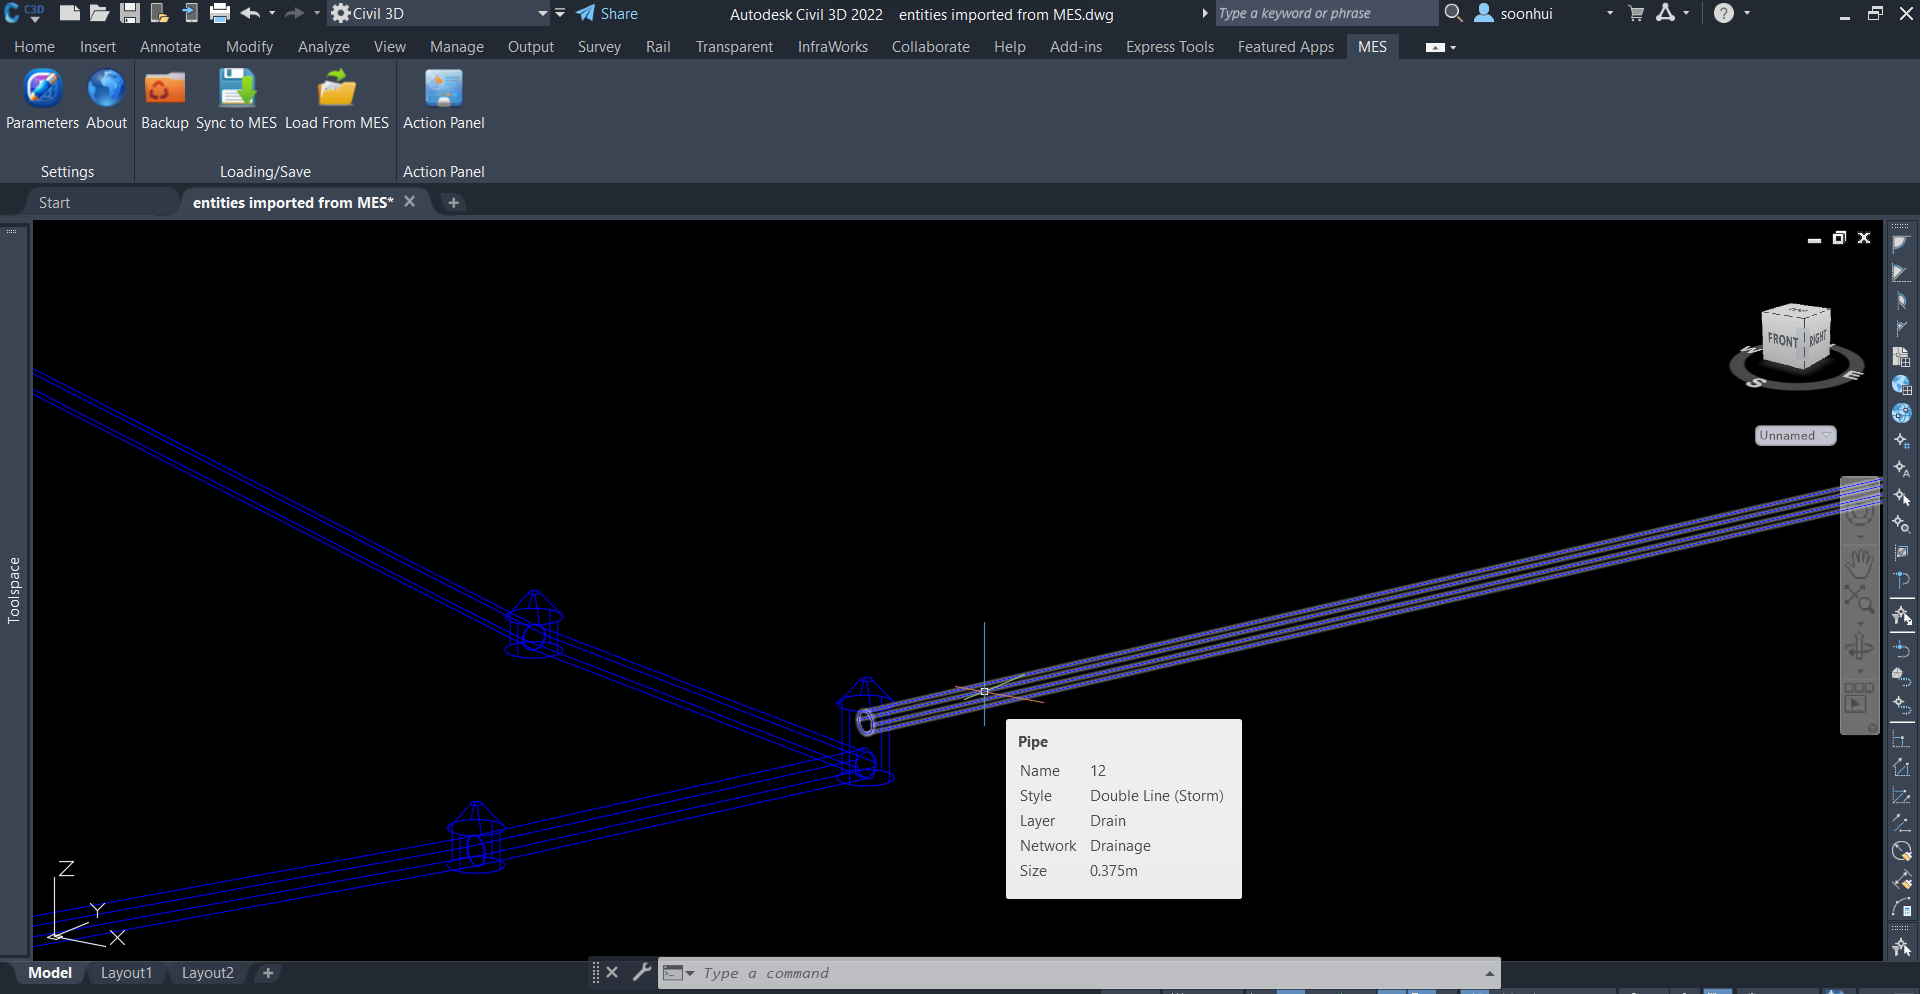The height and width of the screenshot is (994, 1923).
Task: Expand the Toolspace side palette
Action: (x=14, y=590)
